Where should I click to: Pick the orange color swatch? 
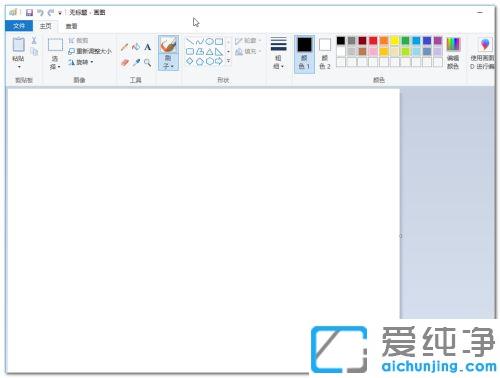[x=384, y=41]
